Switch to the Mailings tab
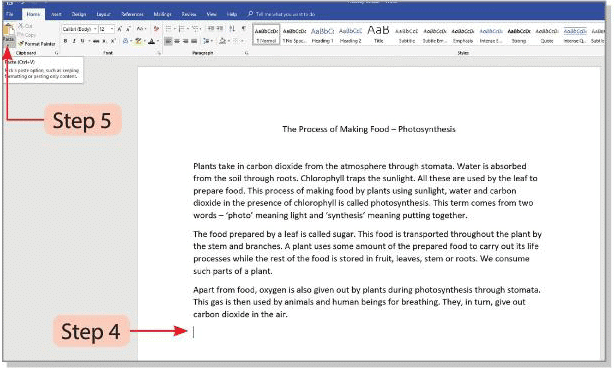This screenshot has width=614, height=368. pyautogui.click(x=163, y=14)
